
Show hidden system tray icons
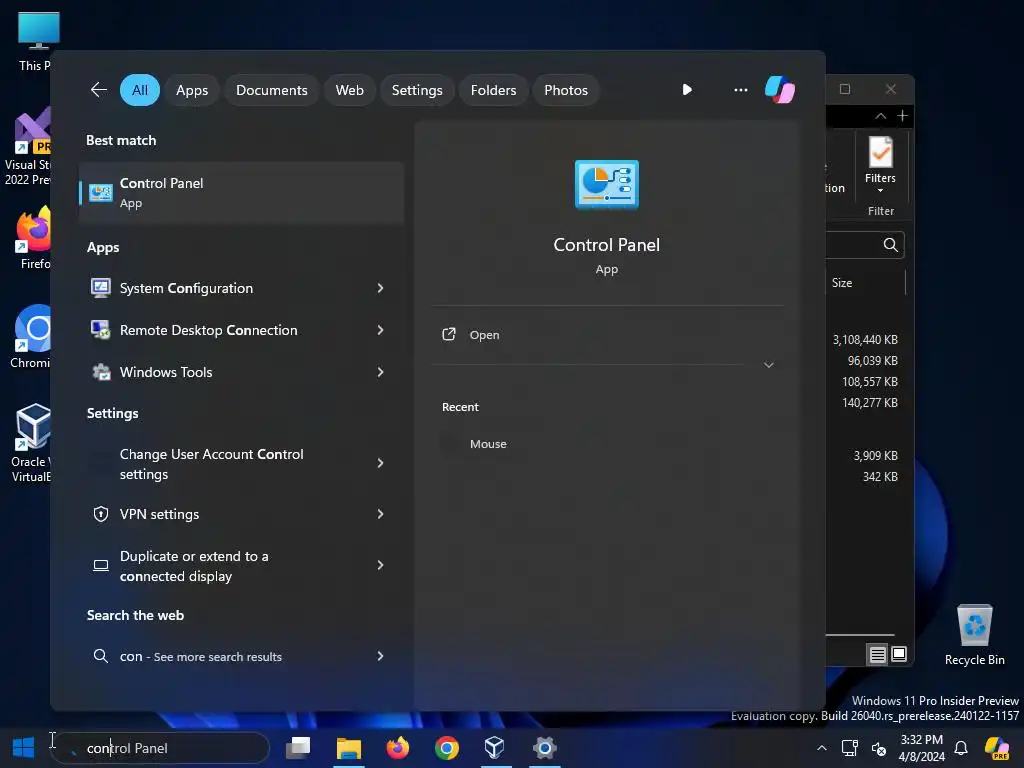[822, 748]
